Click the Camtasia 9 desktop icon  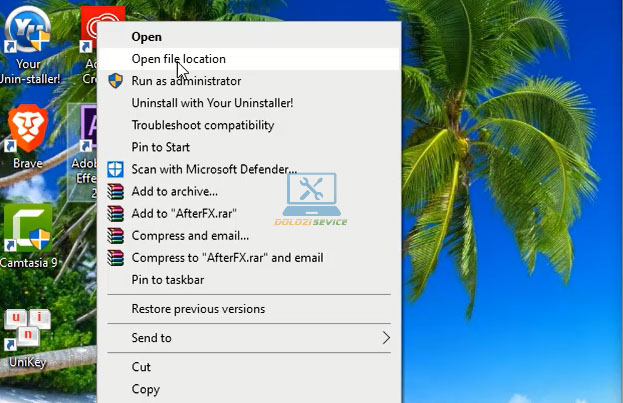coord(28,231)
